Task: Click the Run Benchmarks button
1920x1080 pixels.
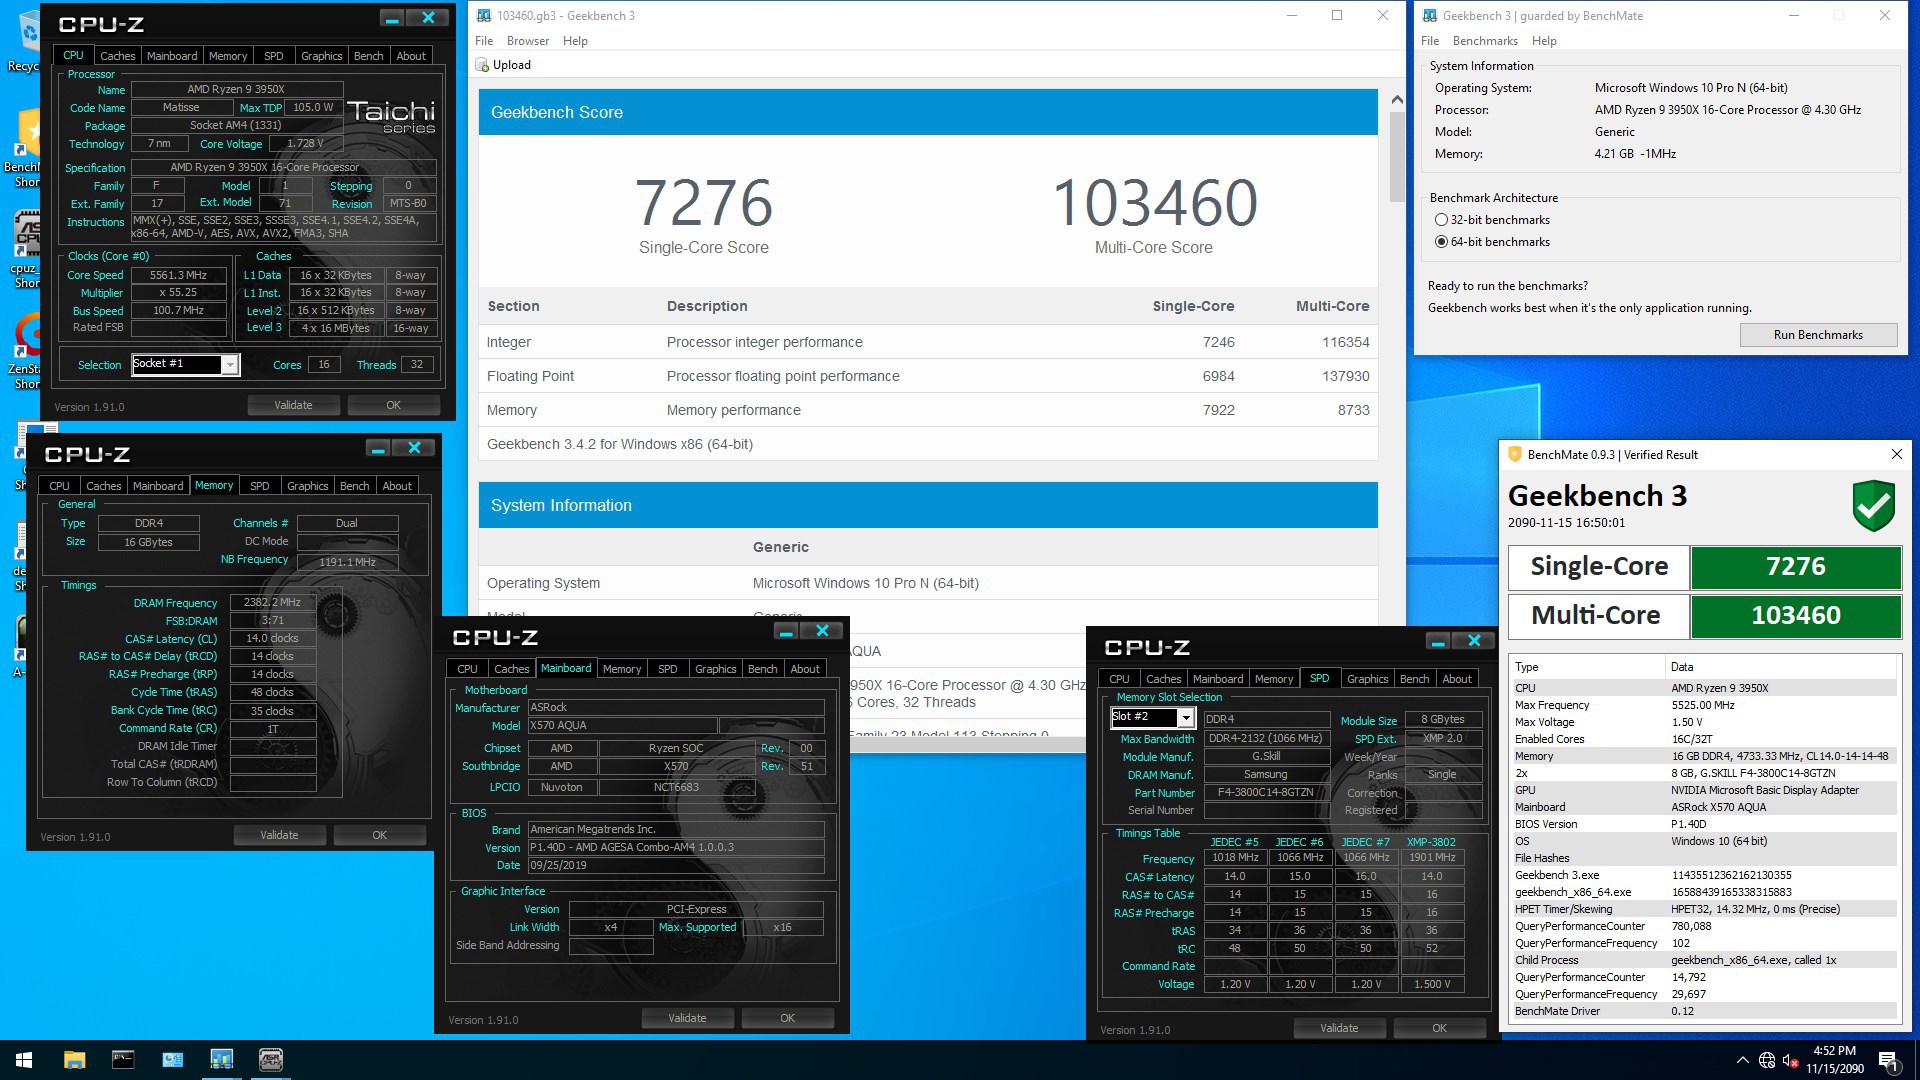Action: pos(1817,335)
